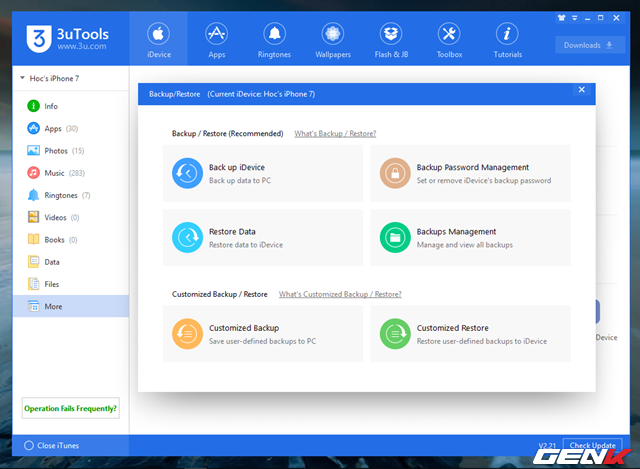640x469 pixels.
Task: Open the Apps store icon in top bar
Action: 216,33
